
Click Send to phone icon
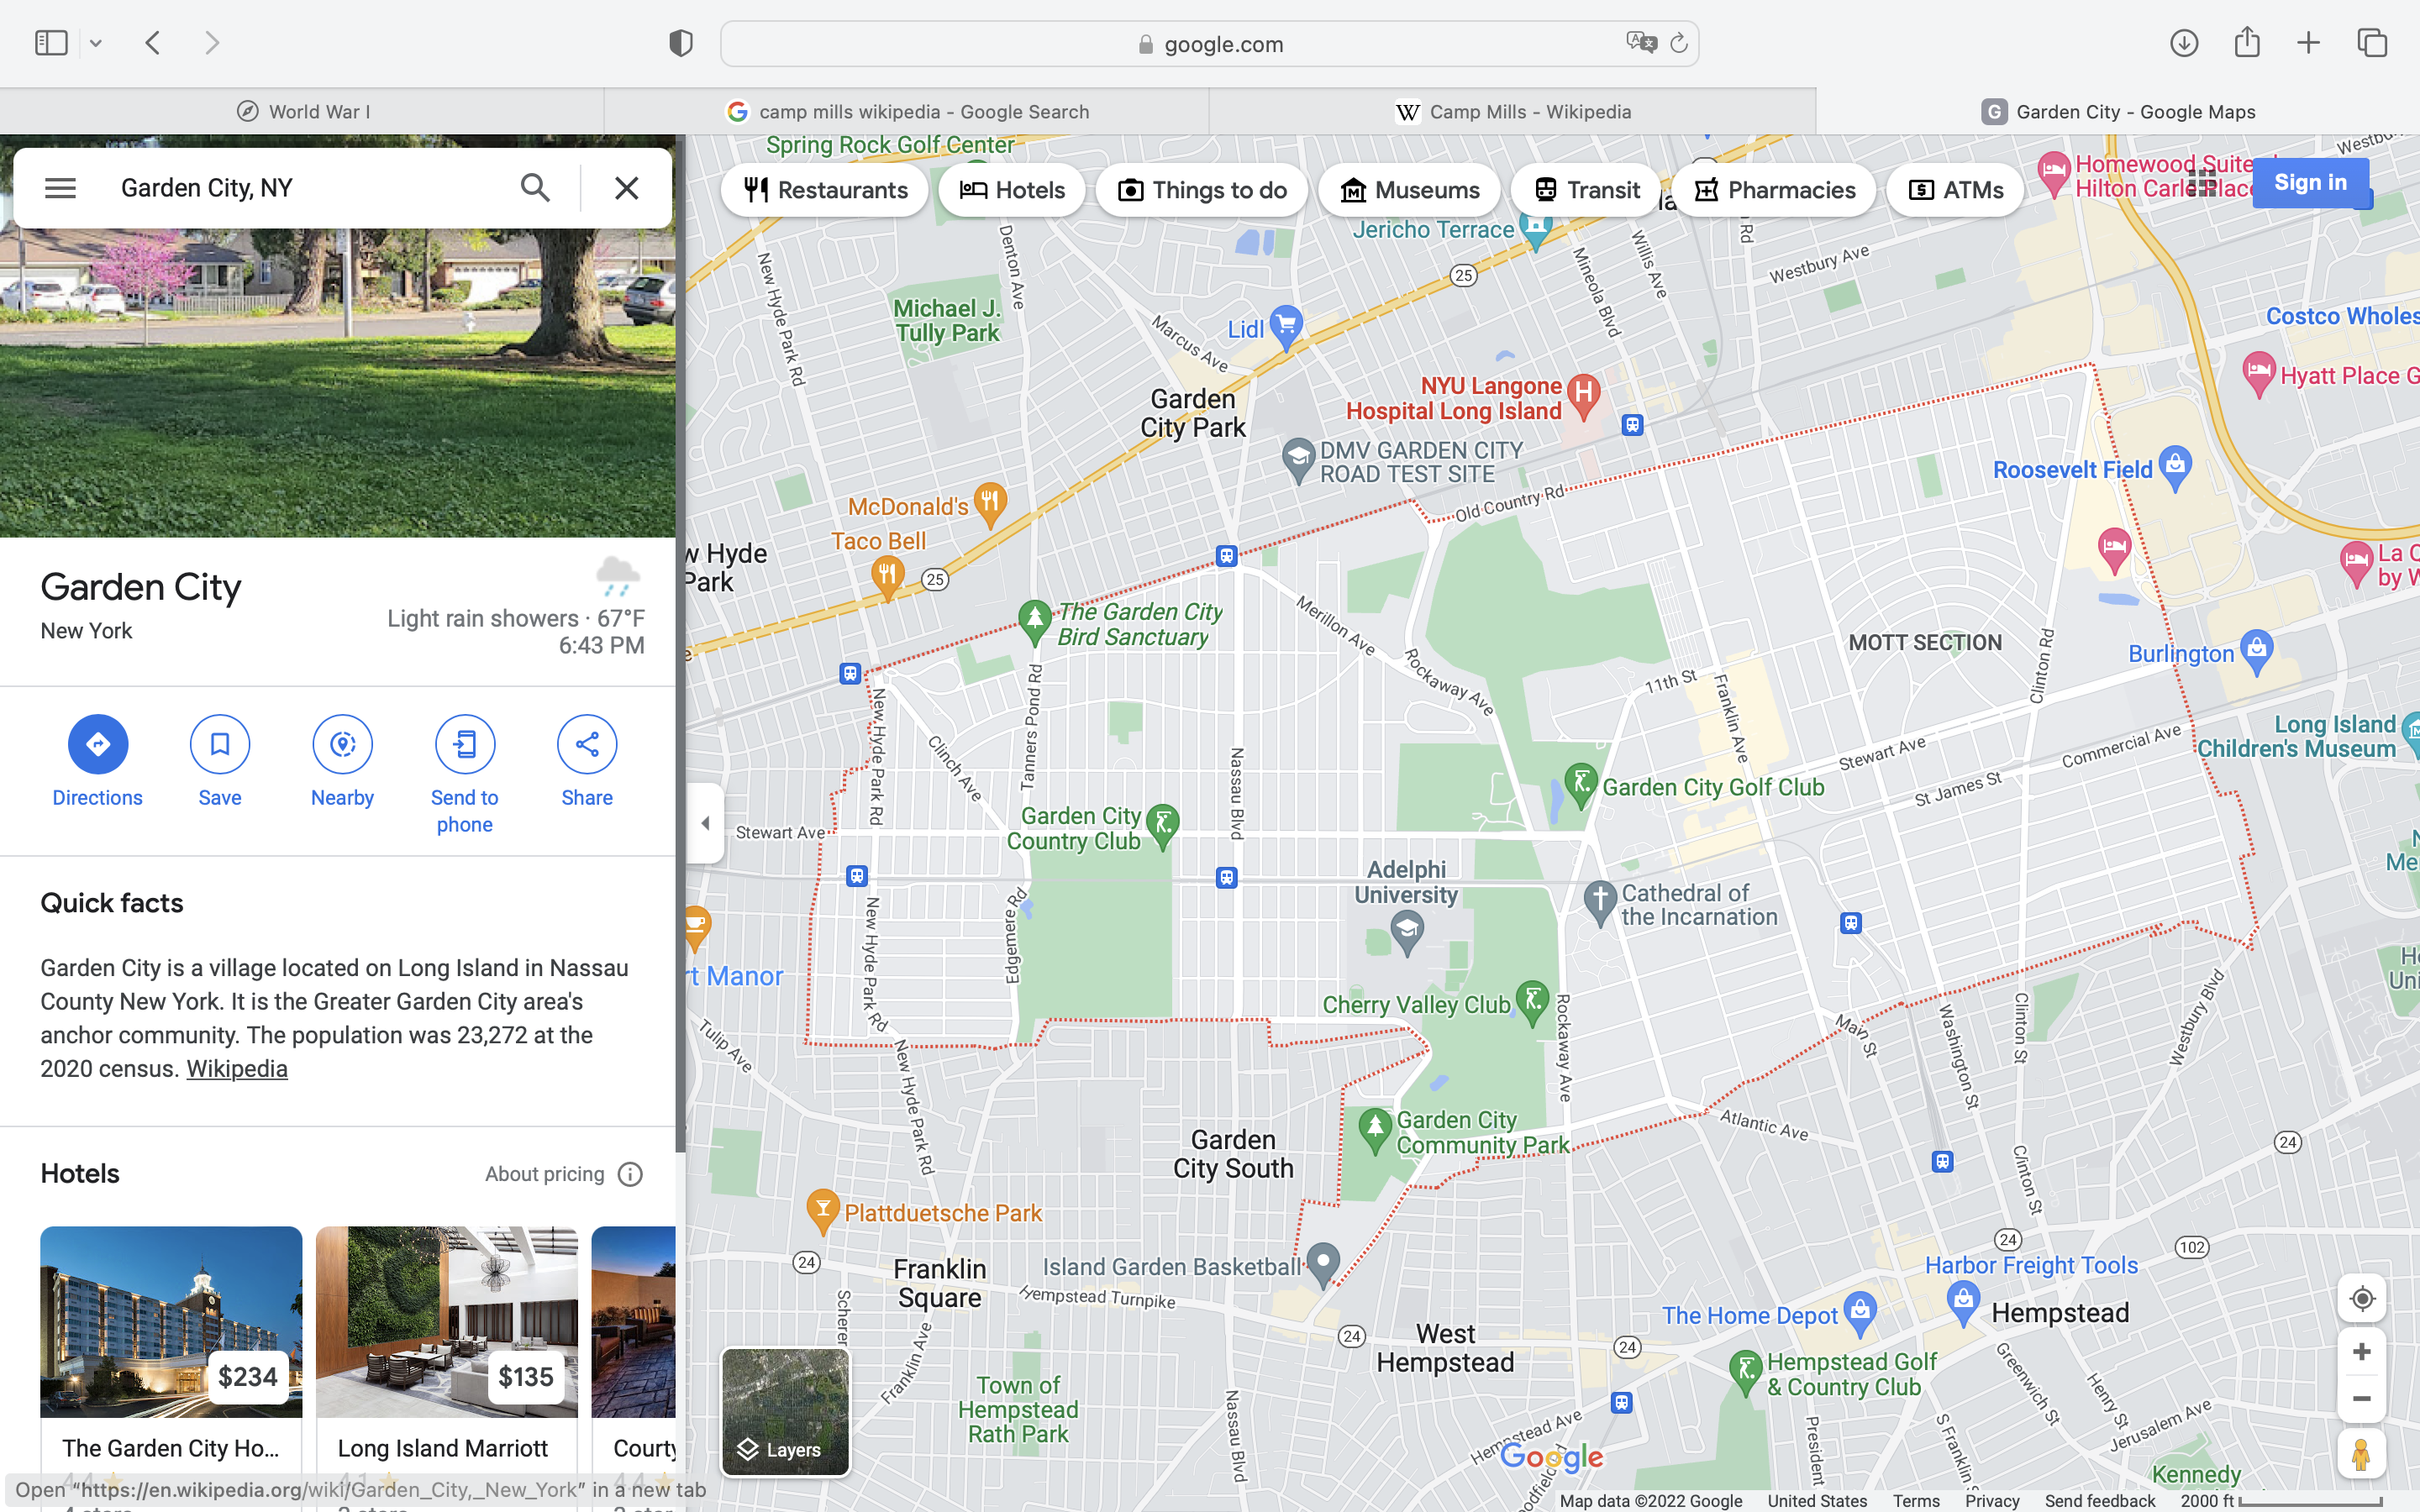coord(464,744)
